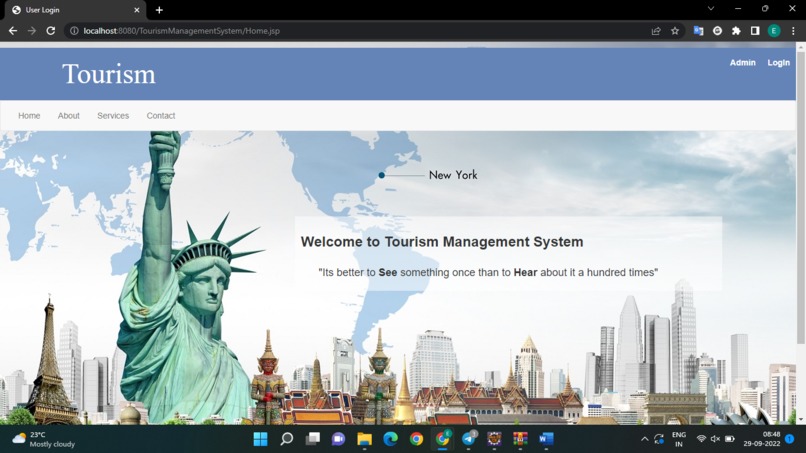Open the Grammarly extension icon
This screenshot has width=806, height=453.
[x=717, y=31]
